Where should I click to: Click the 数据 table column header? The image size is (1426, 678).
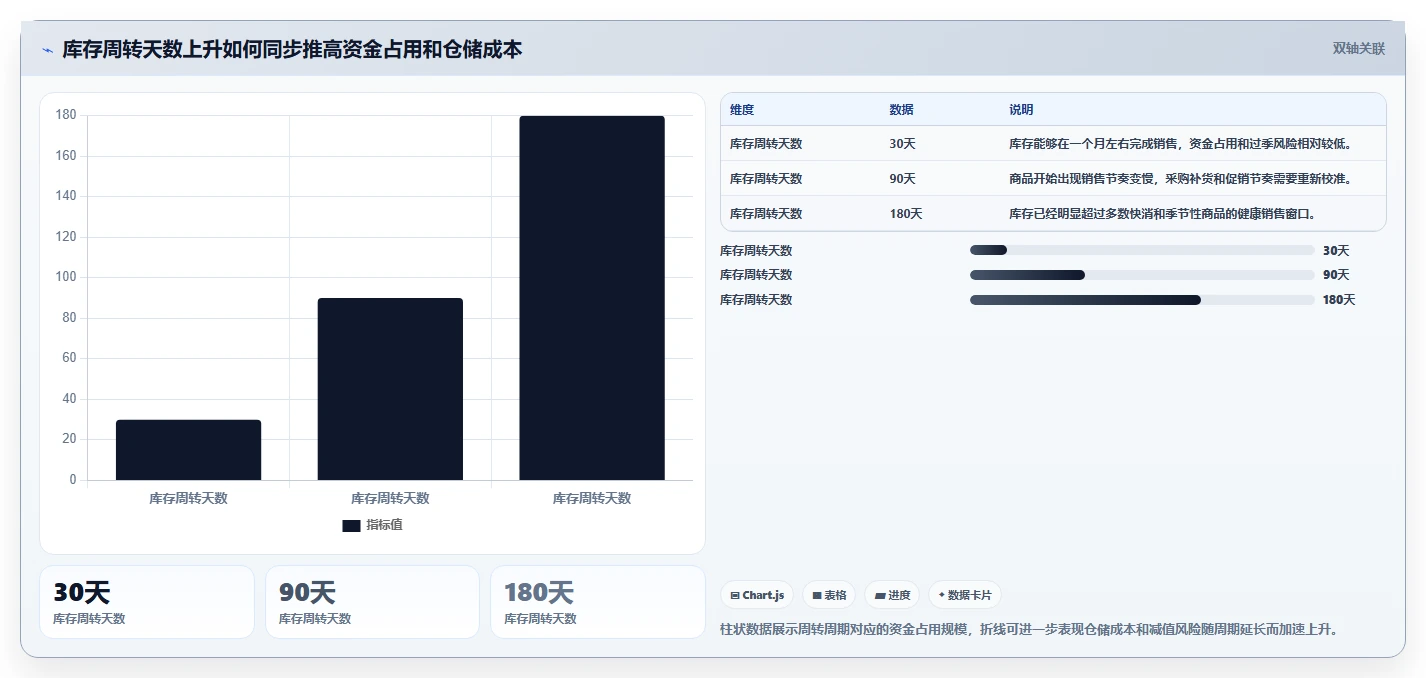901,110
